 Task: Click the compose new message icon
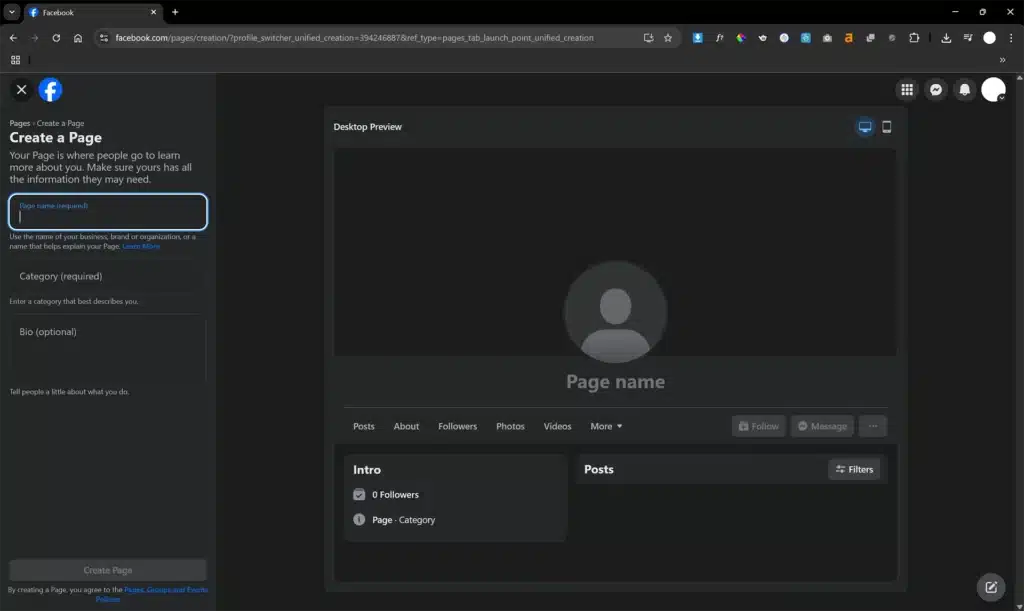tap(991, 587)
